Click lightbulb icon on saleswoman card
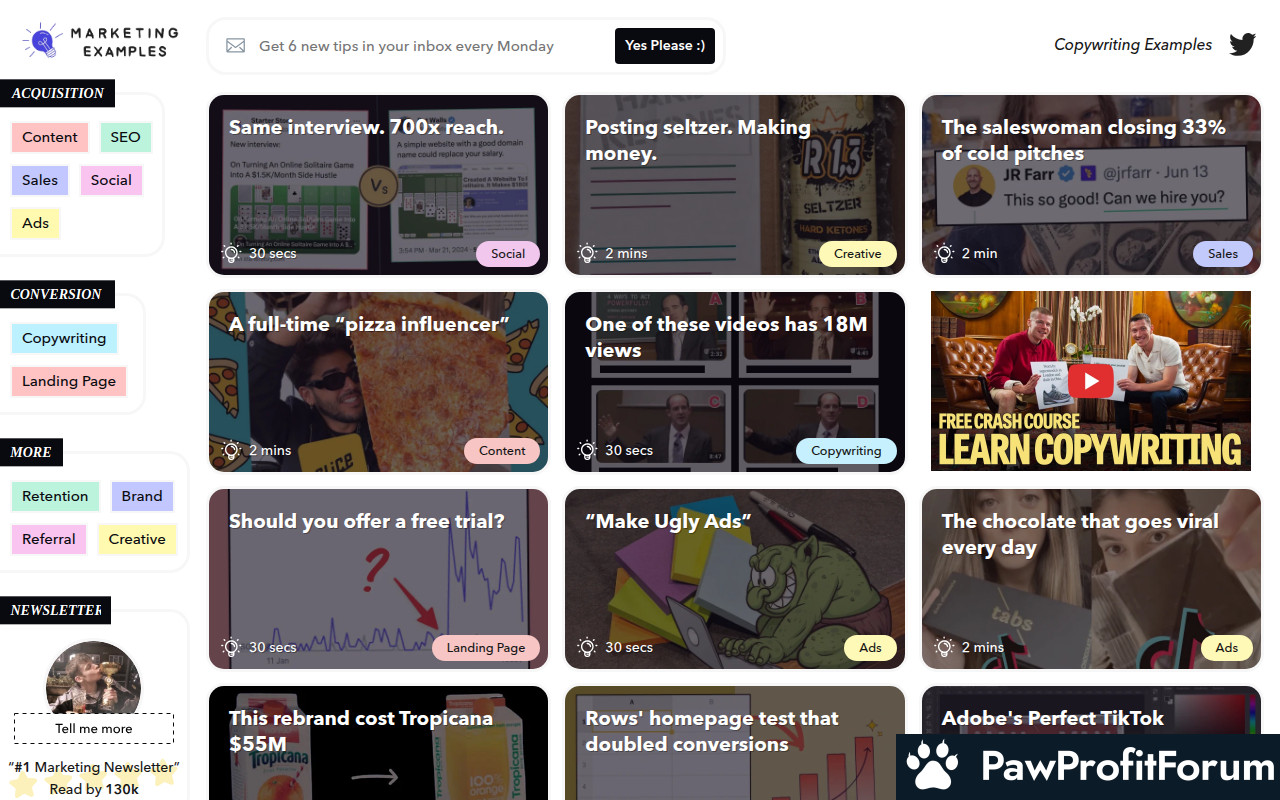 [944, 254]
